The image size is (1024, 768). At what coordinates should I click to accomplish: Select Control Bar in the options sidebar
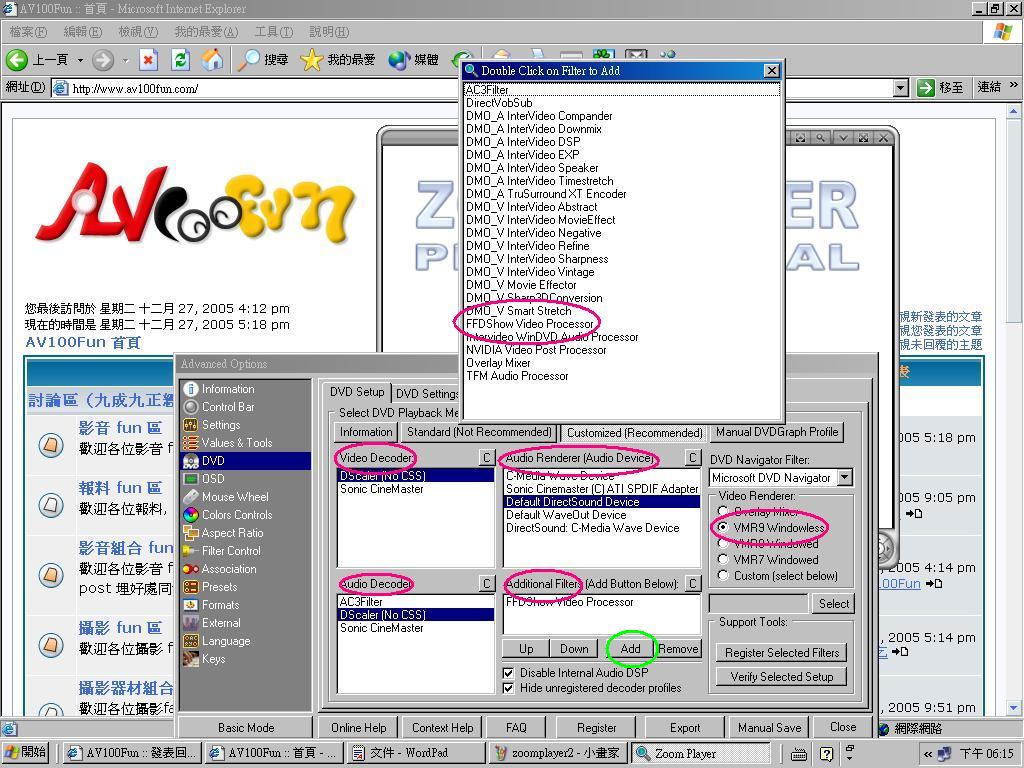tap(228, 407)
